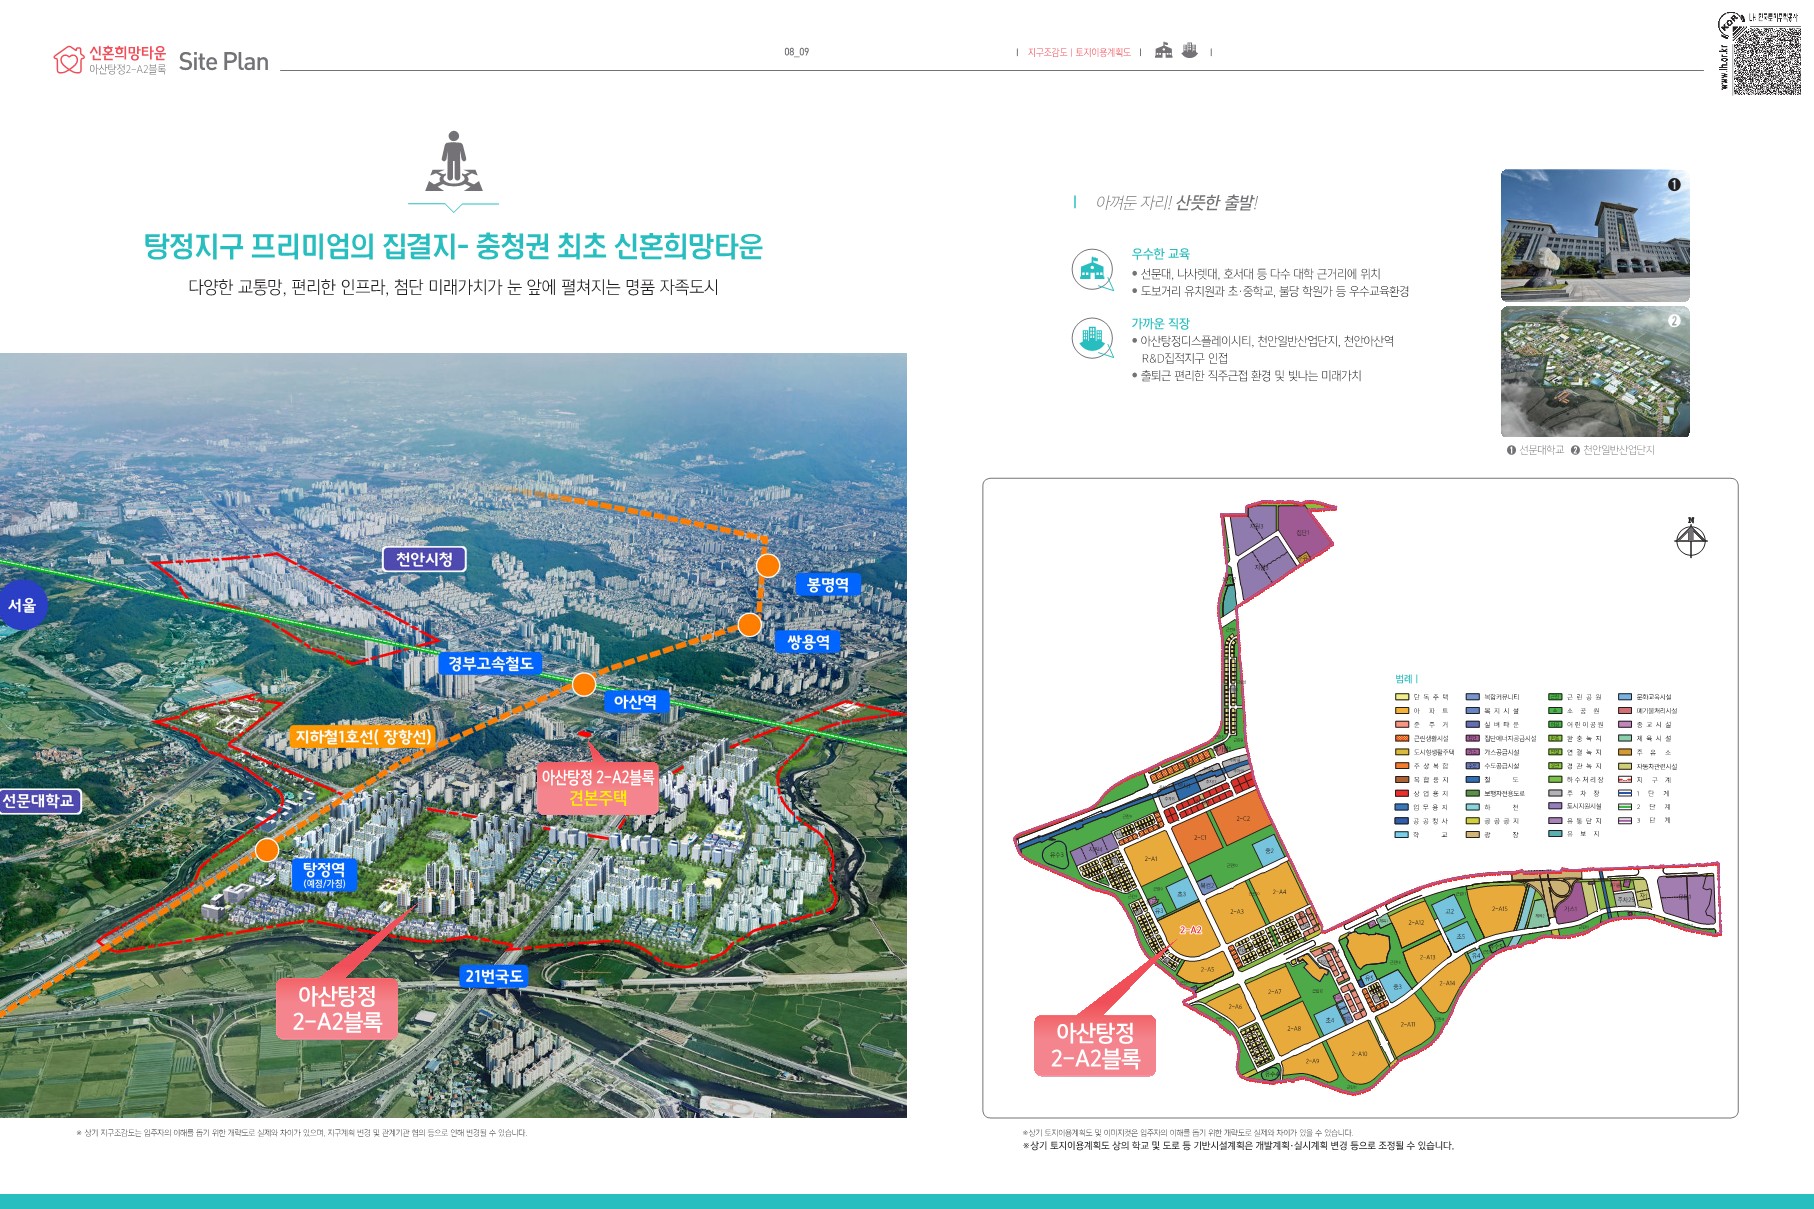Click the north compass on the land-use map
Viewport: 1814px width, 1209px height.
[x=1691, y=538]
